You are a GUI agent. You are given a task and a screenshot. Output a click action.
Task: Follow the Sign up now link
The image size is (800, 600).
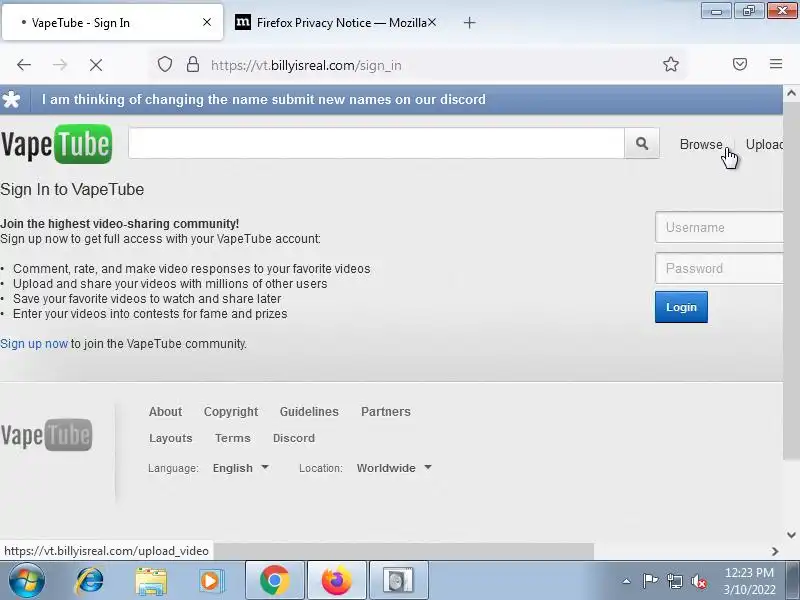click(x=34, y=343)
